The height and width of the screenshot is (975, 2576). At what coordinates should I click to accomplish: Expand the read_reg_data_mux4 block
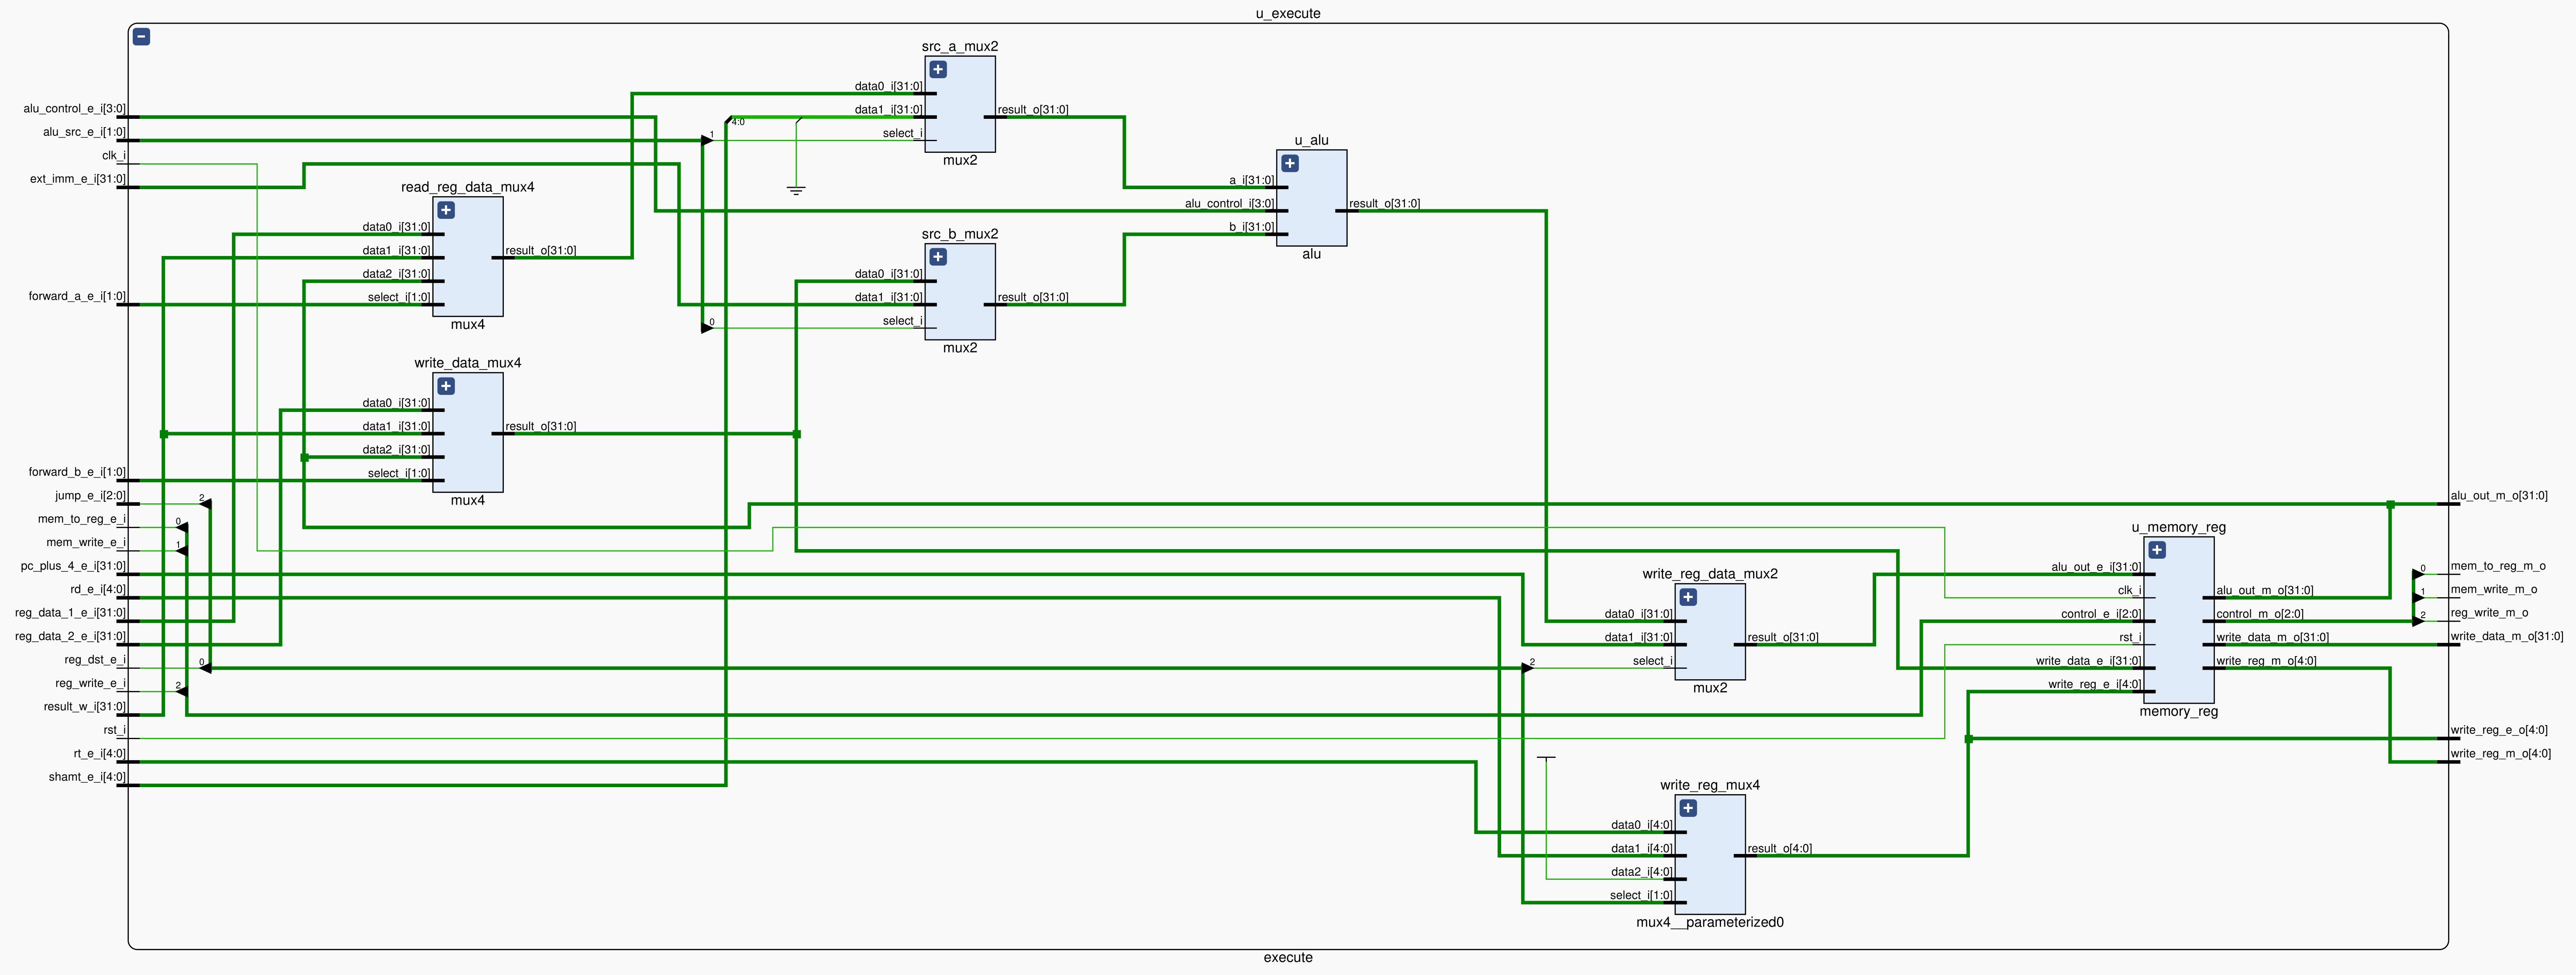446,210
